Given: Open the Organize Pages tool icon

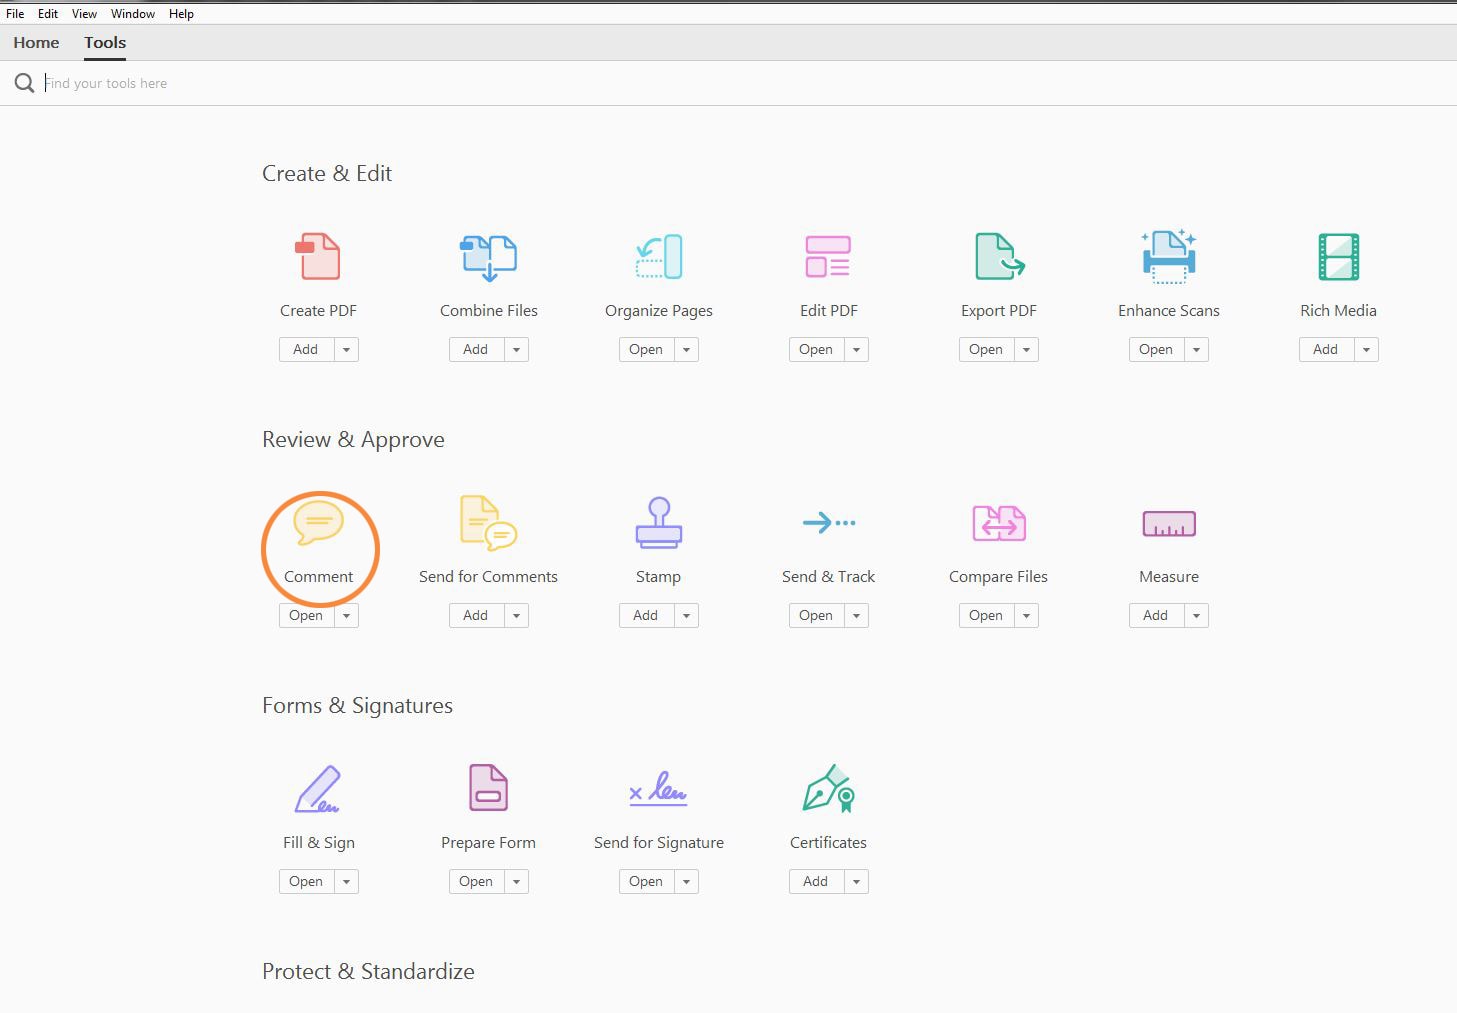Looking at the screenshot, I should coord(658,256).
